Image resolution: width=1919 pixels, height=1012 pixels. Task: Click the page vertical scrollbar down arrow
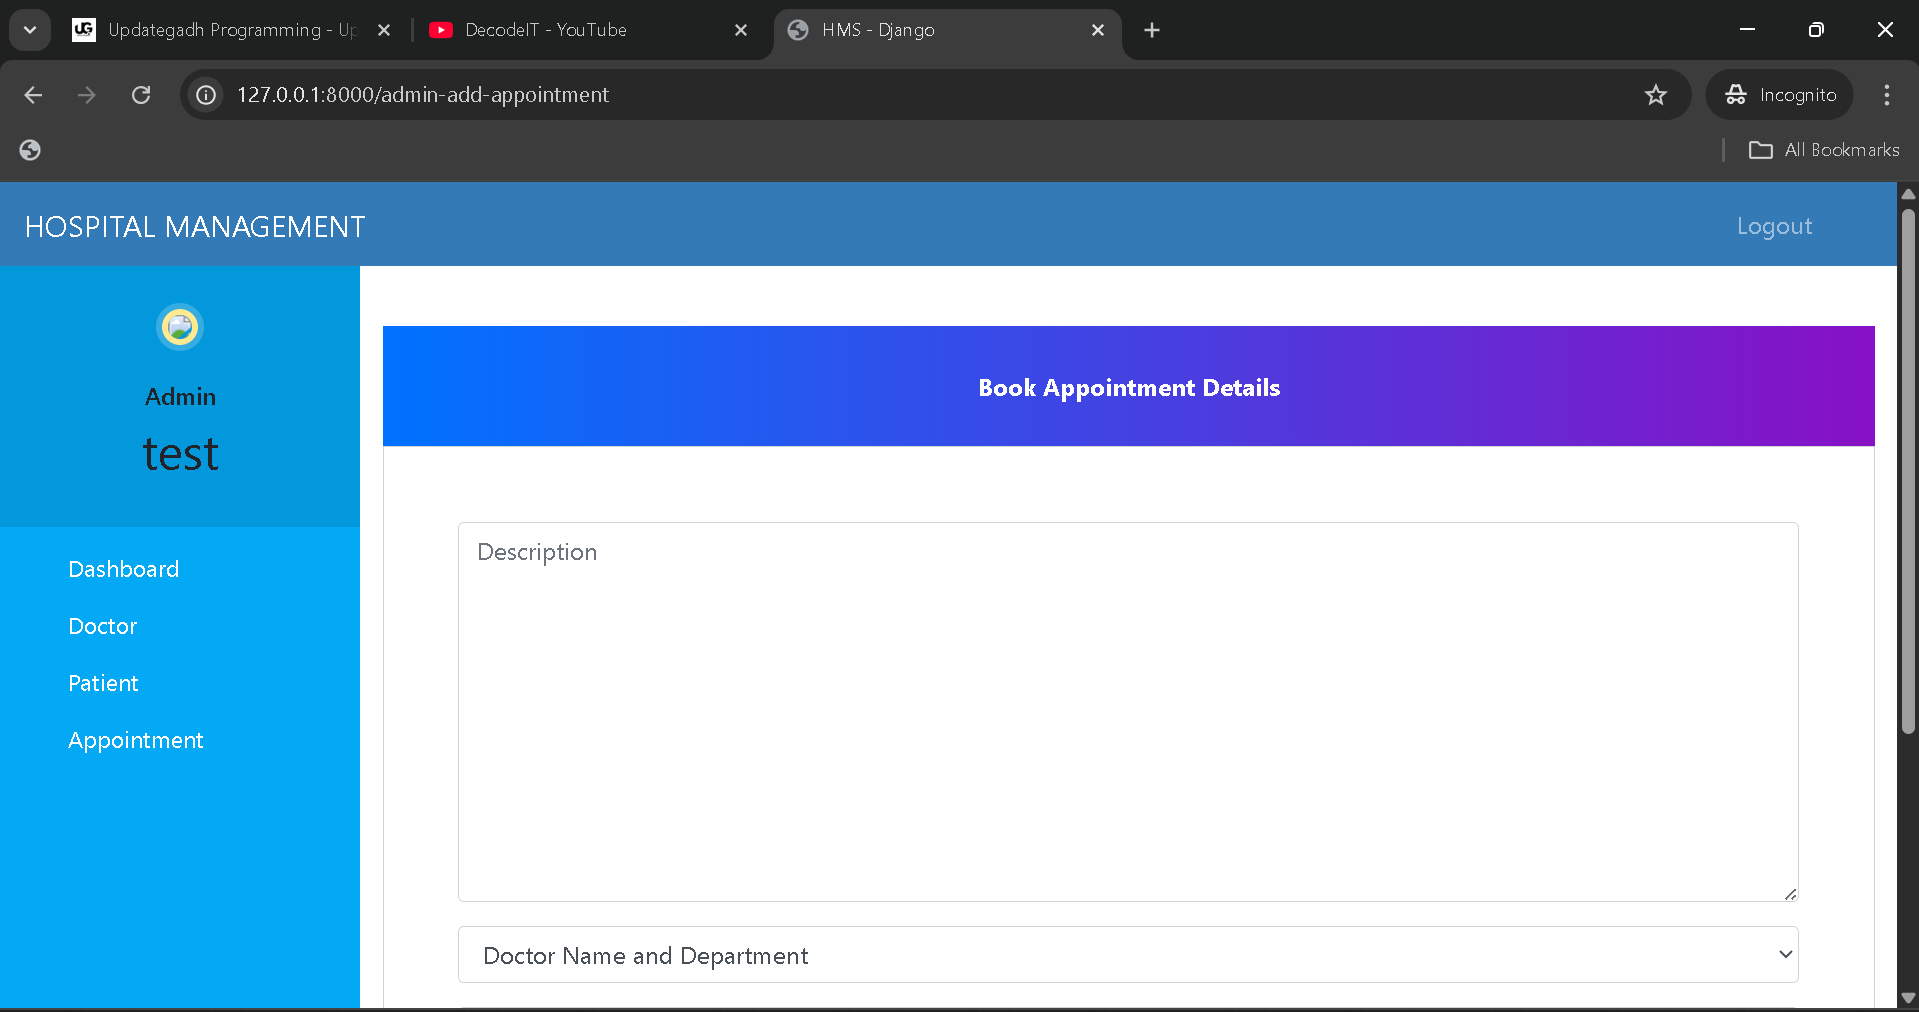[x=1908, y=998]
